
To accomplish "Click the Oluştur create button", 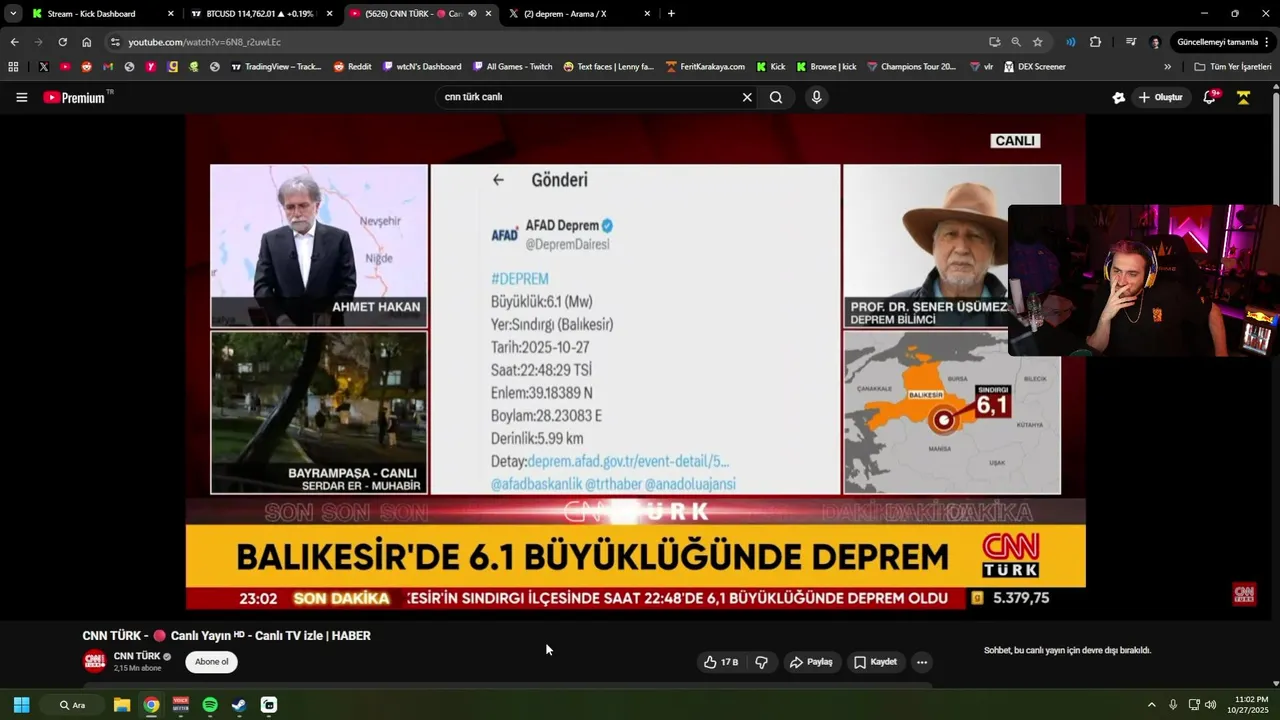I will pos(1159,97).
